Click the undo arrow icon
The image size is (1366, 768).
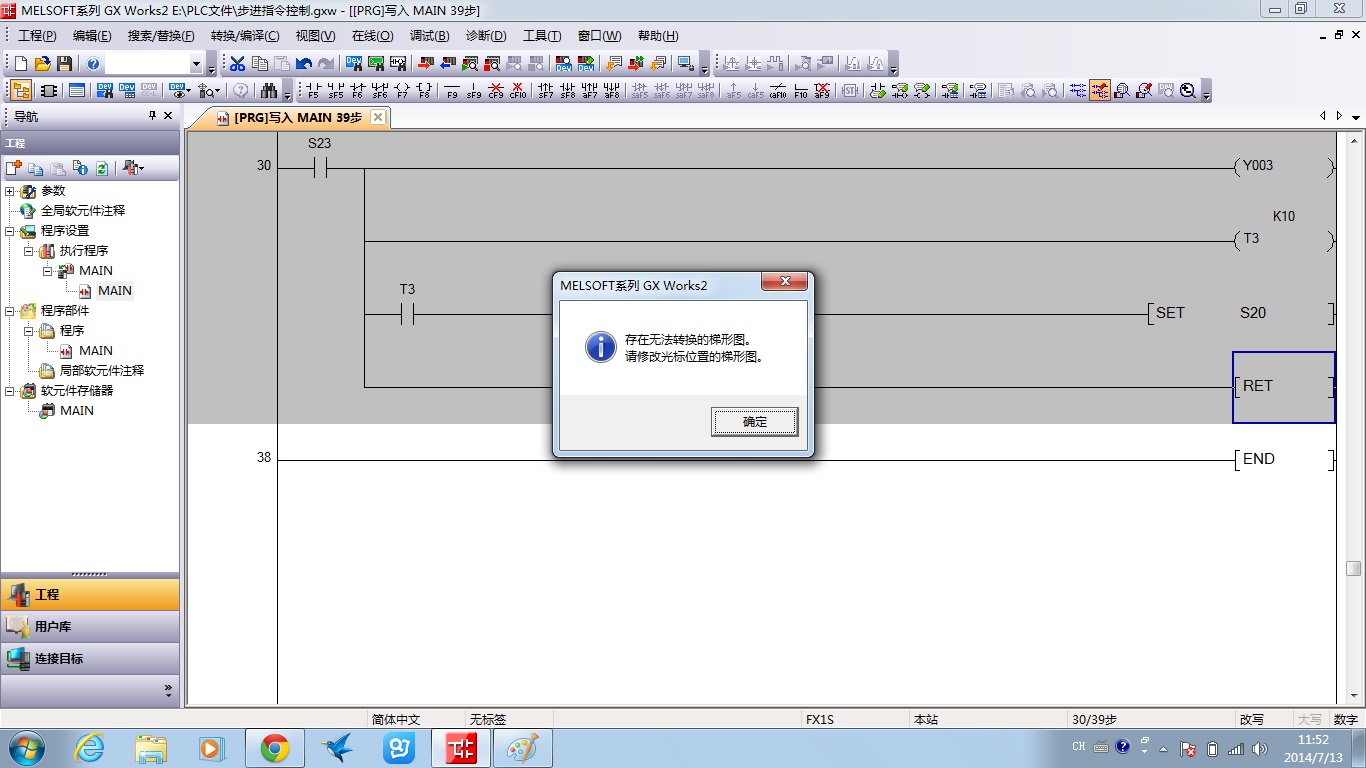(x=304, y=64)
